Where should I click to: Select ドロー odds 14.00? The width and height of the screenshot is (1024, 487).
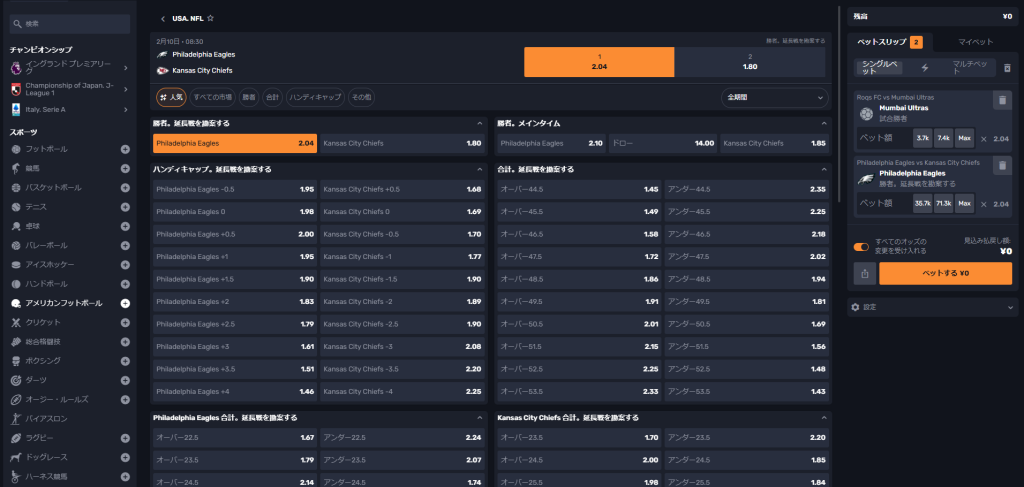coord(663,143)
